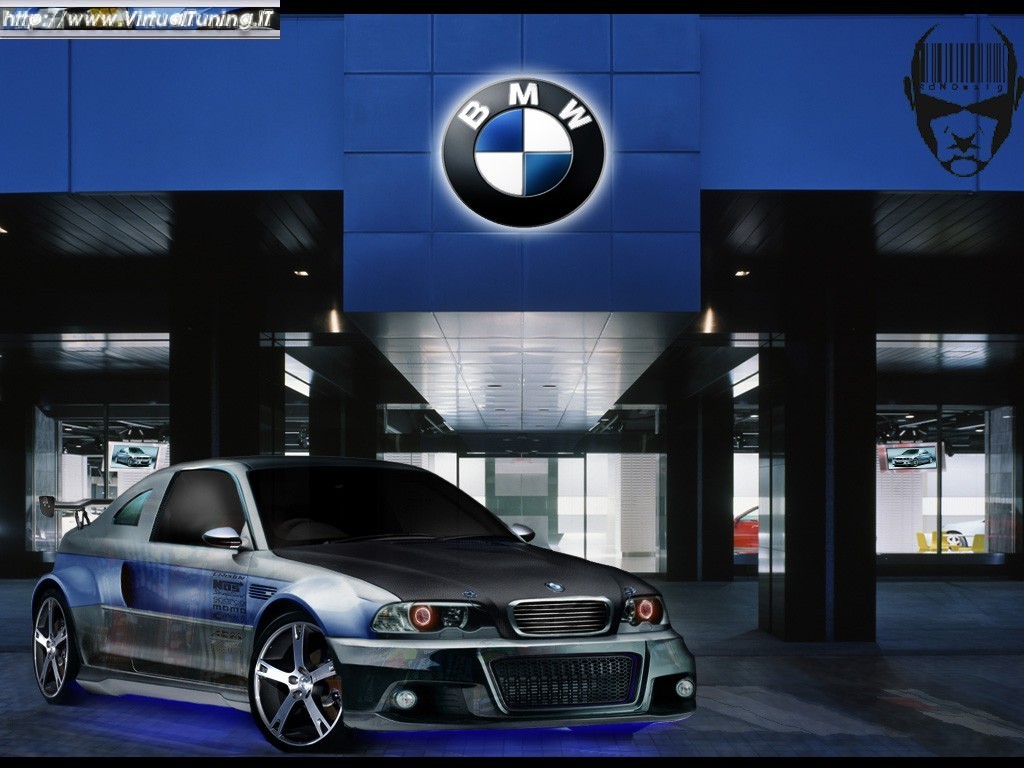Click the http://www.VirtualTuning.IT address text
1024x768 pixels.
point(138,19)
